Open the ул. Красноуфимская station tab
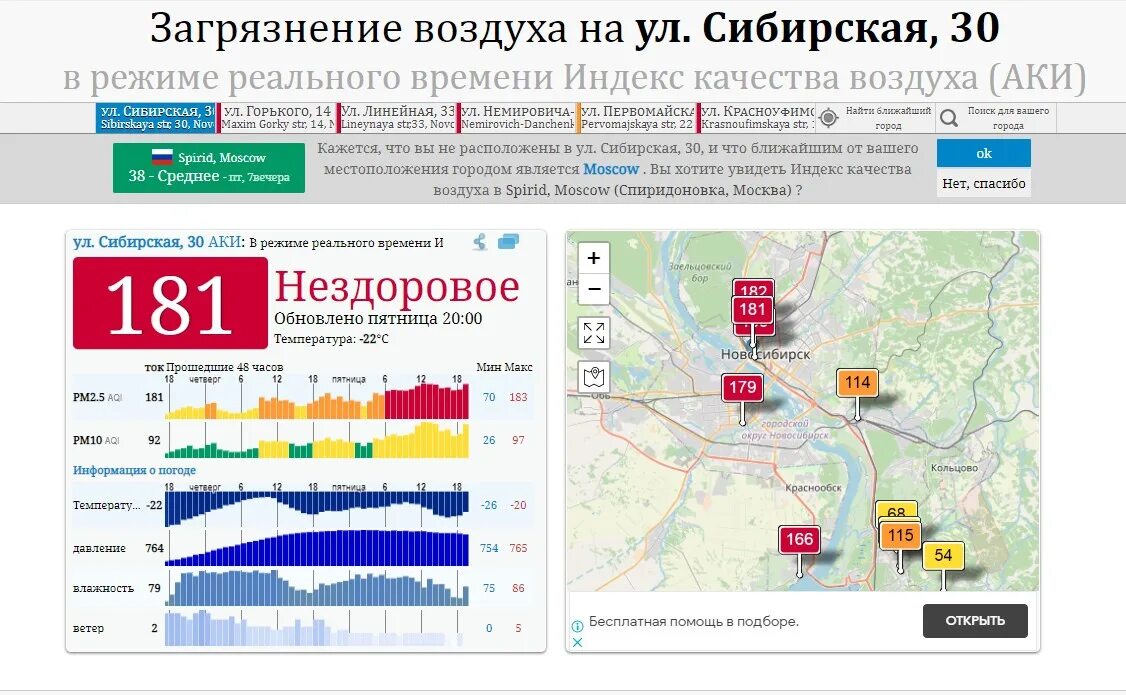Viewport: 1126px width, 695px height. tap(757, 118)
